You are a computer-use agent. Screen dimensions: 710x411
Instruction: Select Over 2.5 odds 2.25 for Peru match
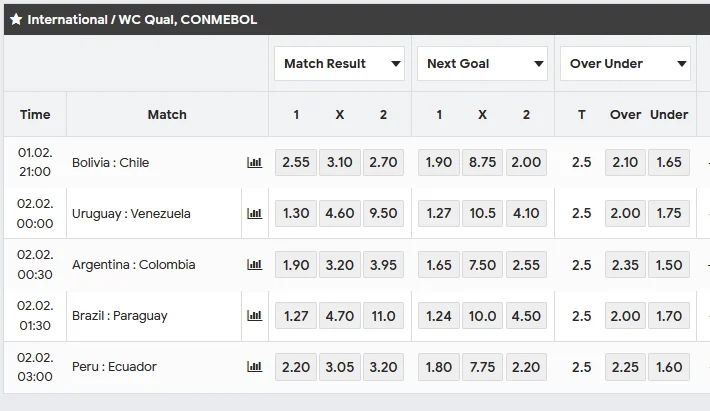[x=625, y=367]
